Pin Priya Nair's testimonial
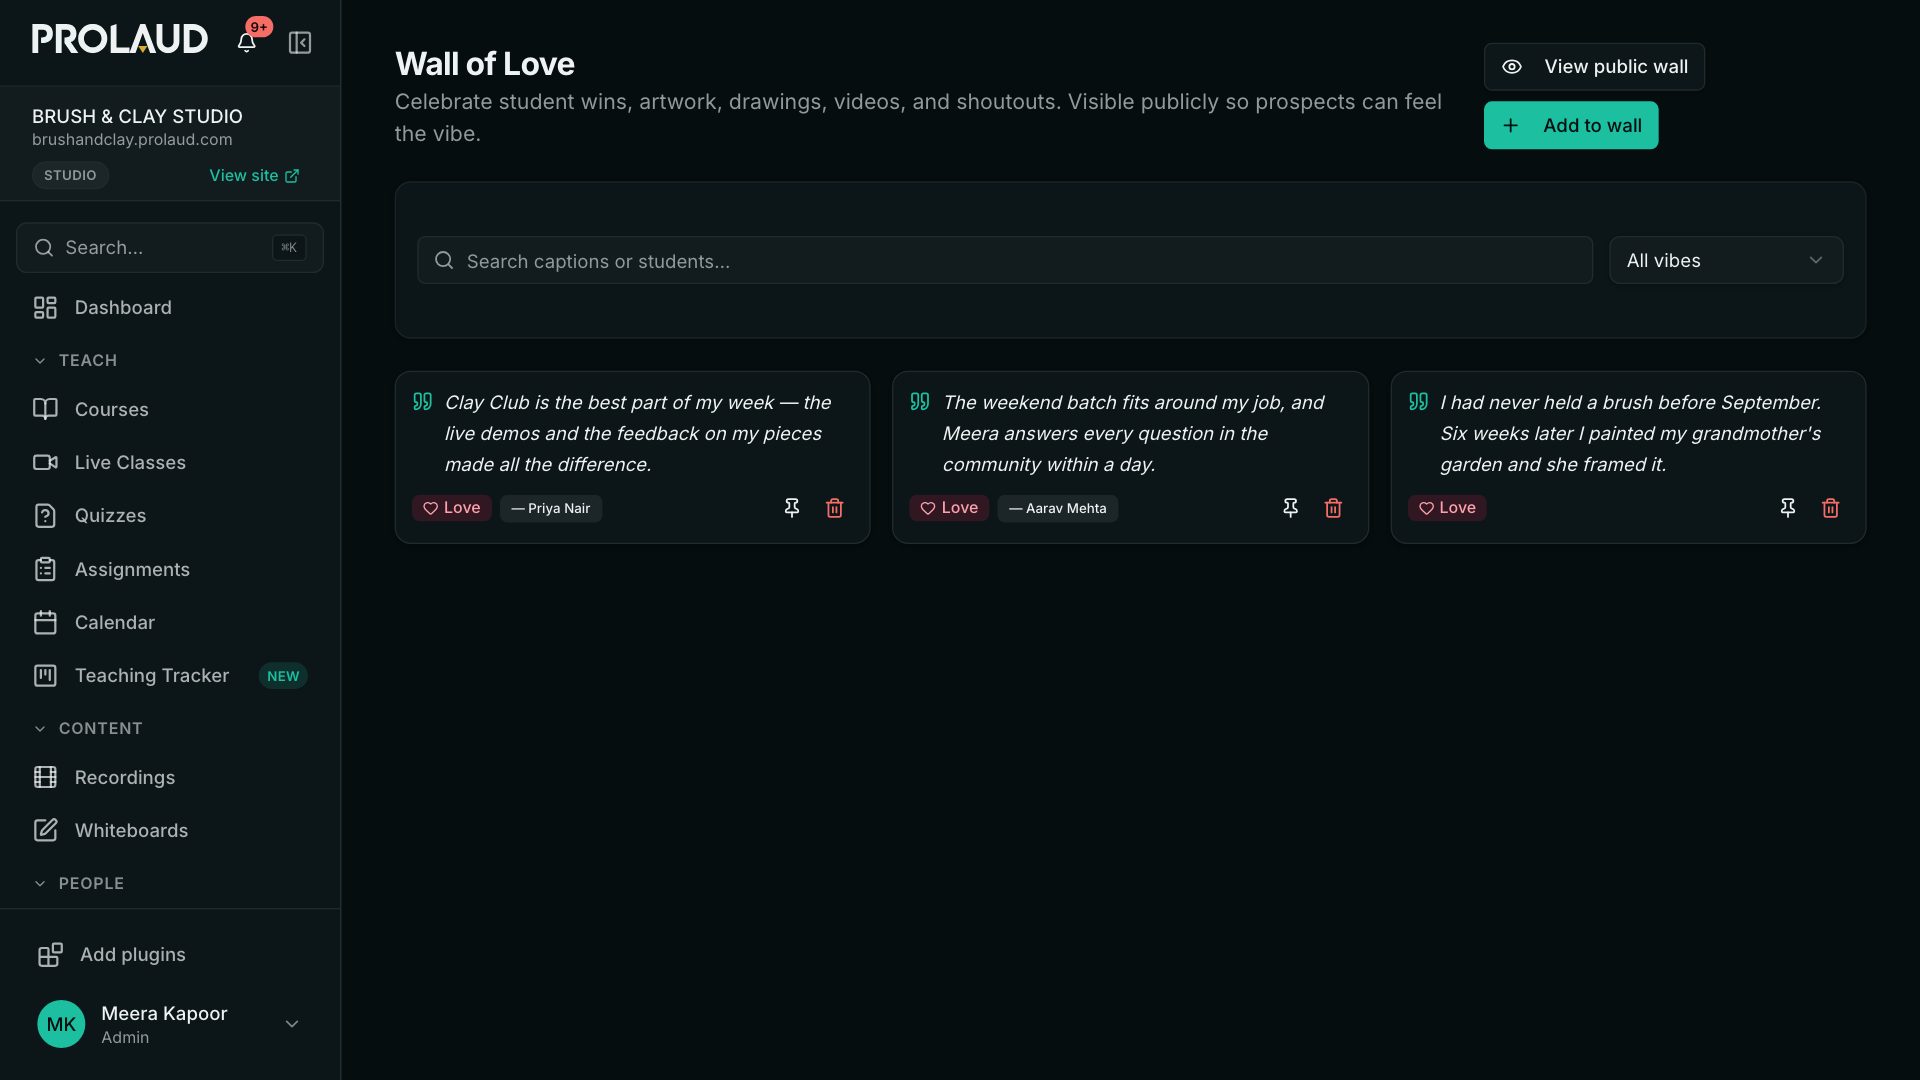Viewport: 1920px width, 1080px height. [x=792, y=508]
